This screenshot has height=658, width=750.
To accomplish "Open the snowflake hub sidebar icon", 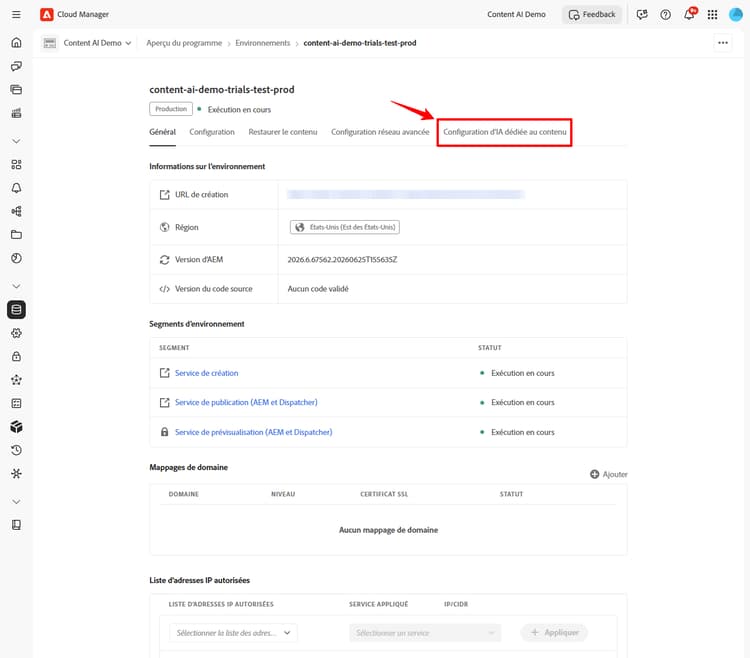I will click(x=16, y=474).
